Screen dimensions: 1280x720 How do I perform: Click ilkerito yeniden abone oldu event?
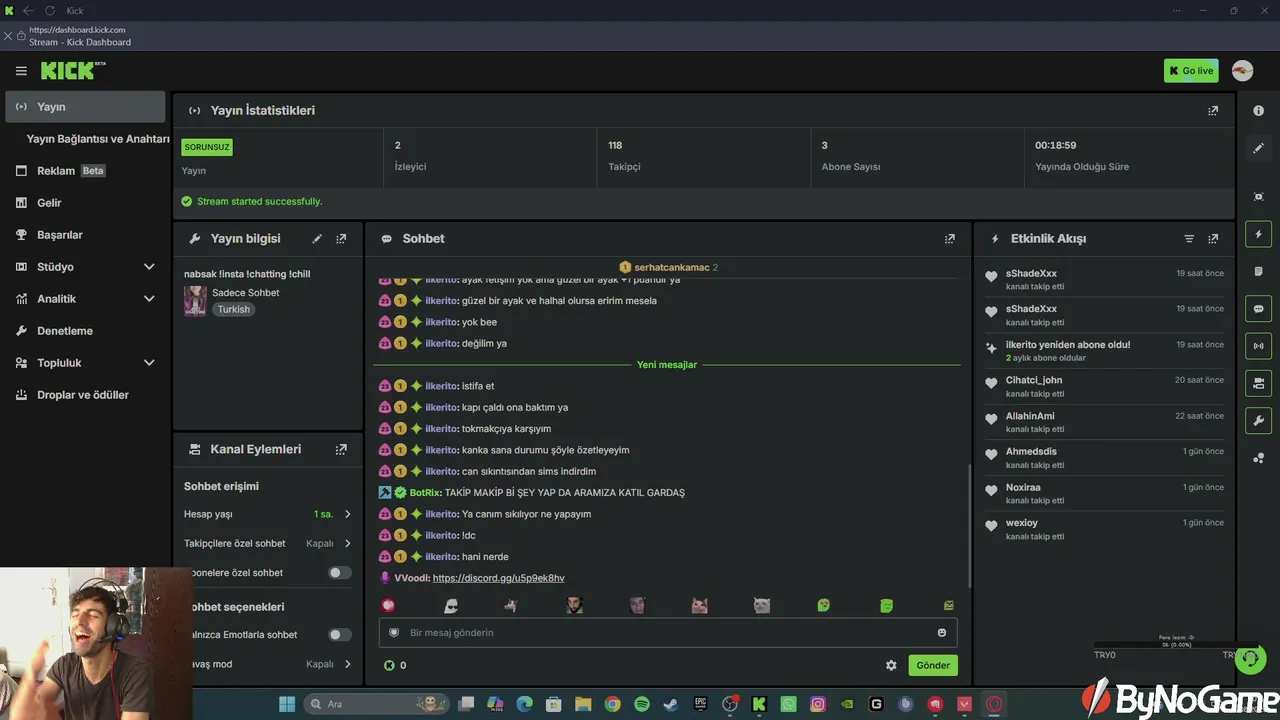click(x=1068, y=345)
